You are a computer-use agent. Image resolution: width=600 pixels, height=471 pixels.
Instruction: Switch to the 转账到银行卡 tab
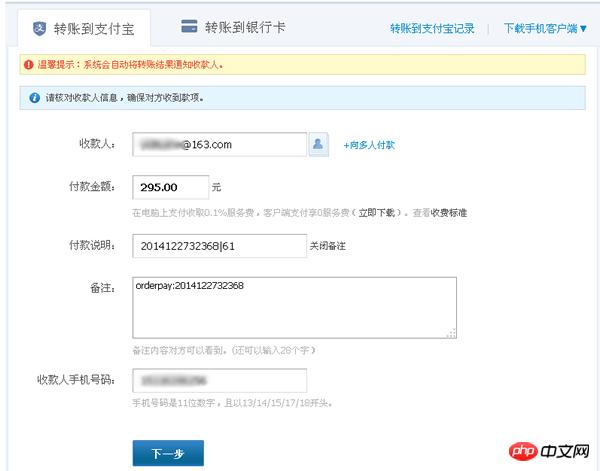(233, 27)
